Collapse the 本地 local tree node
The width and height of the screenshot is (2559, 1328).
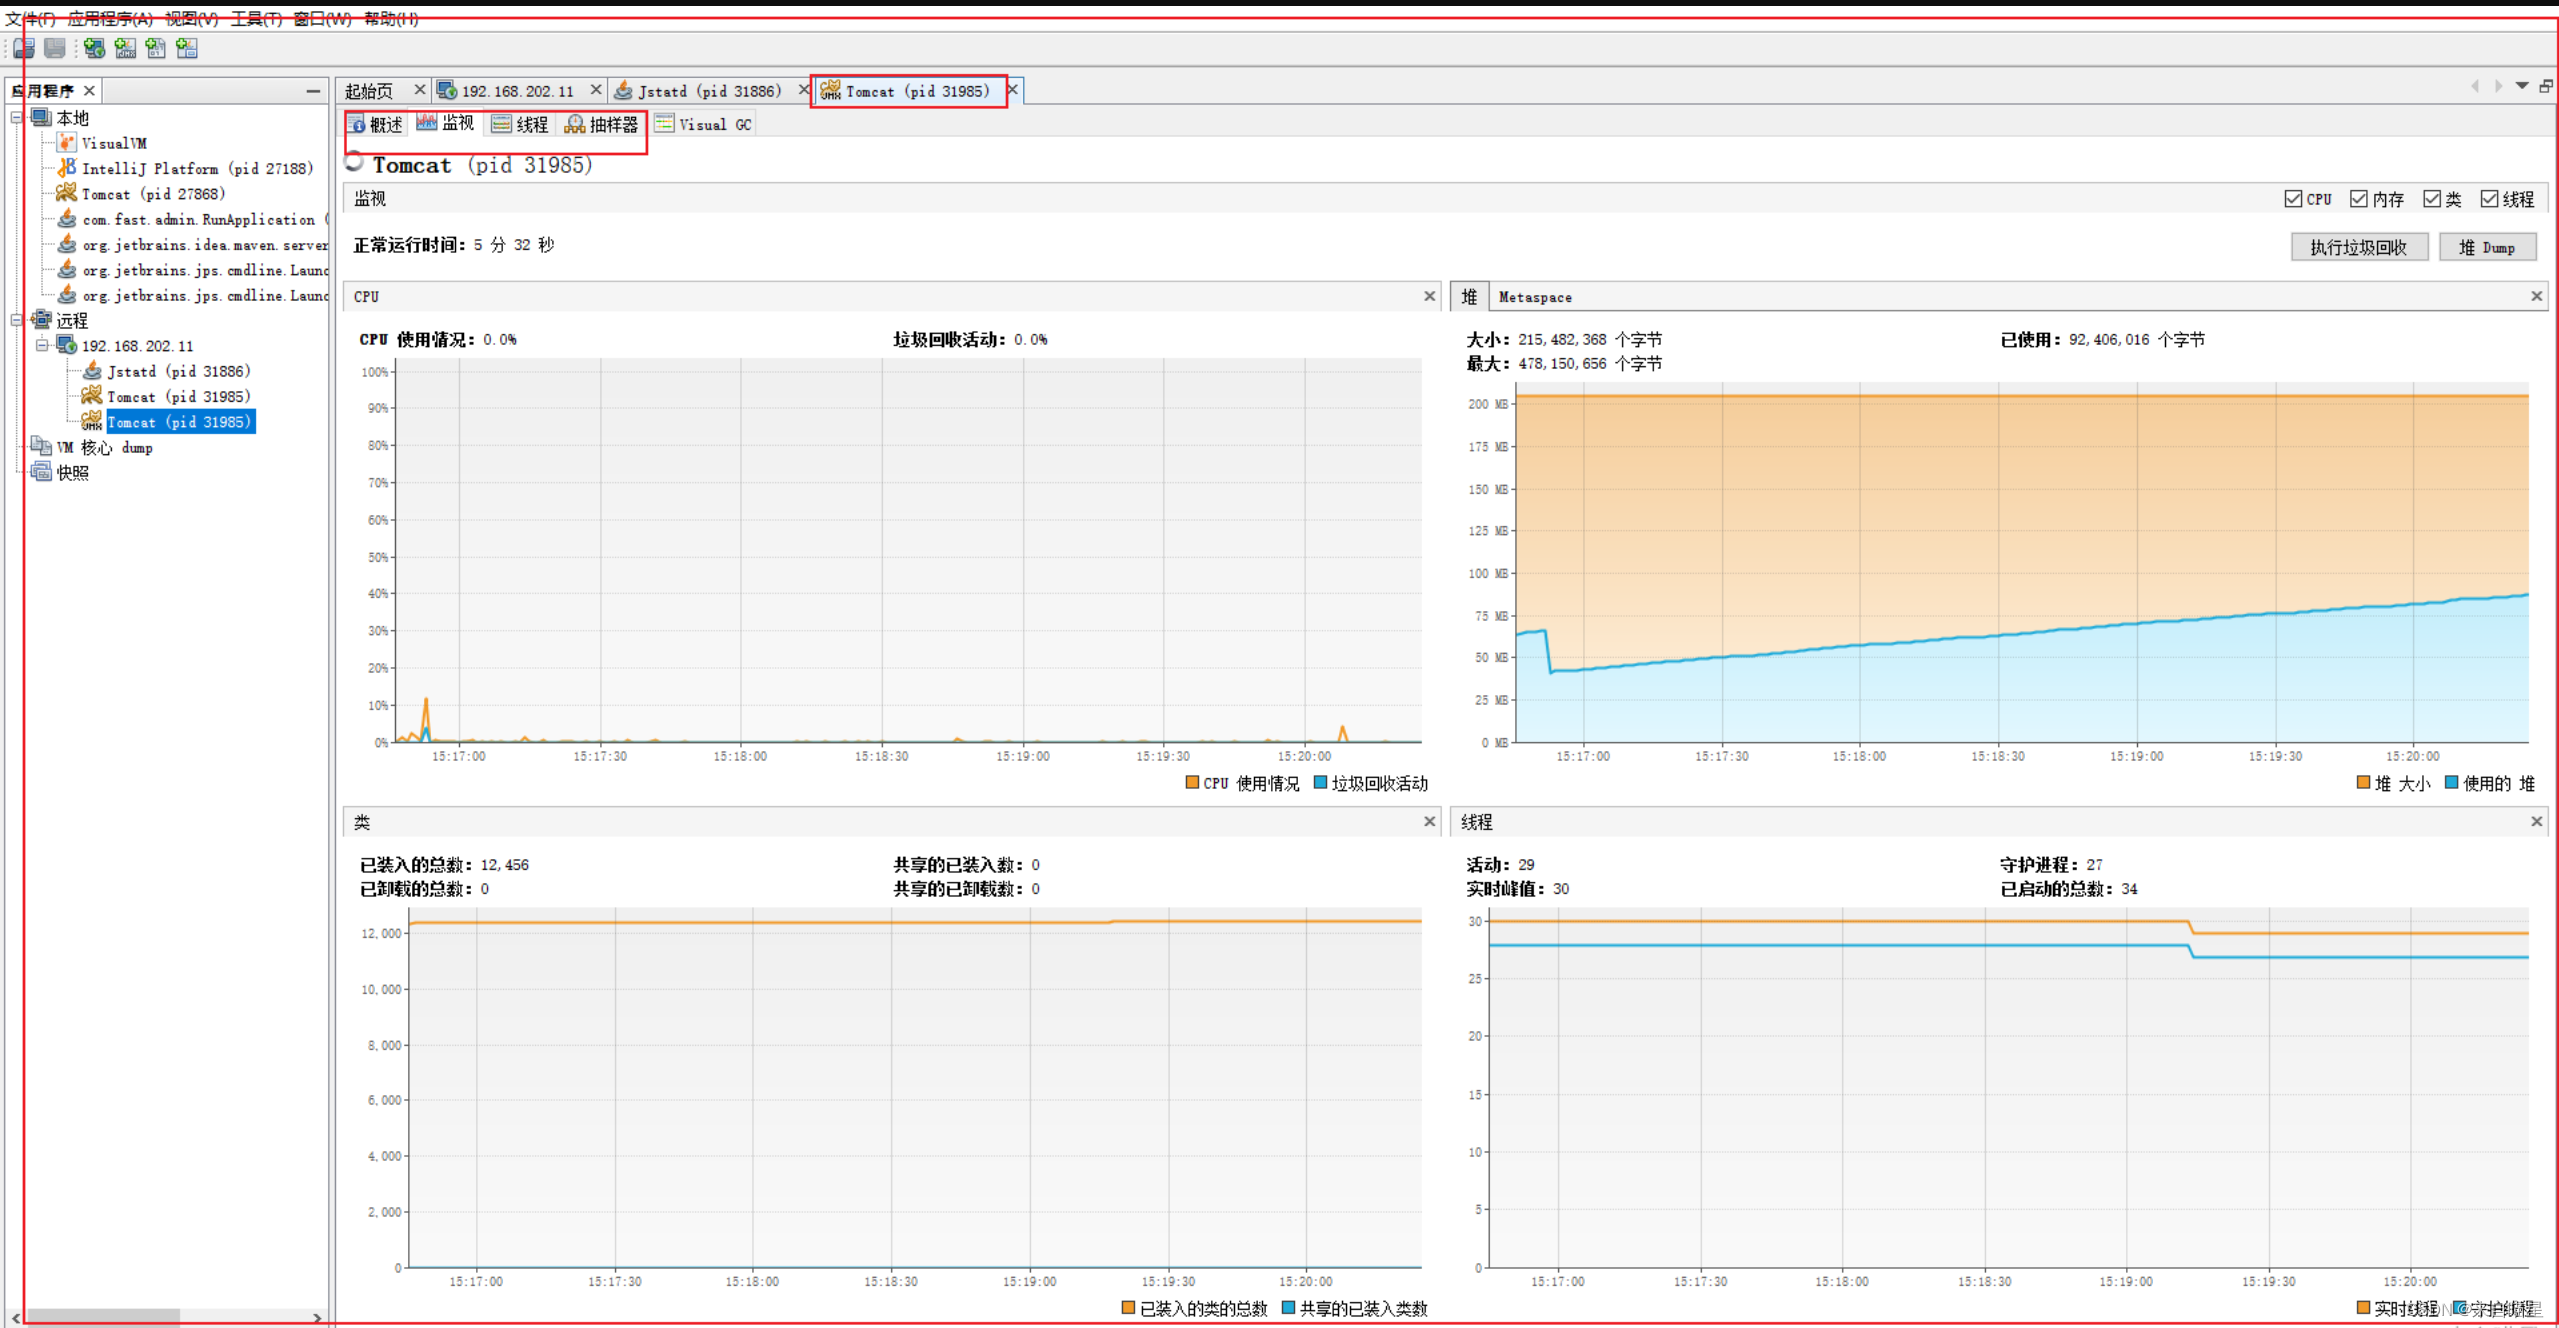[x=17, y=118]
